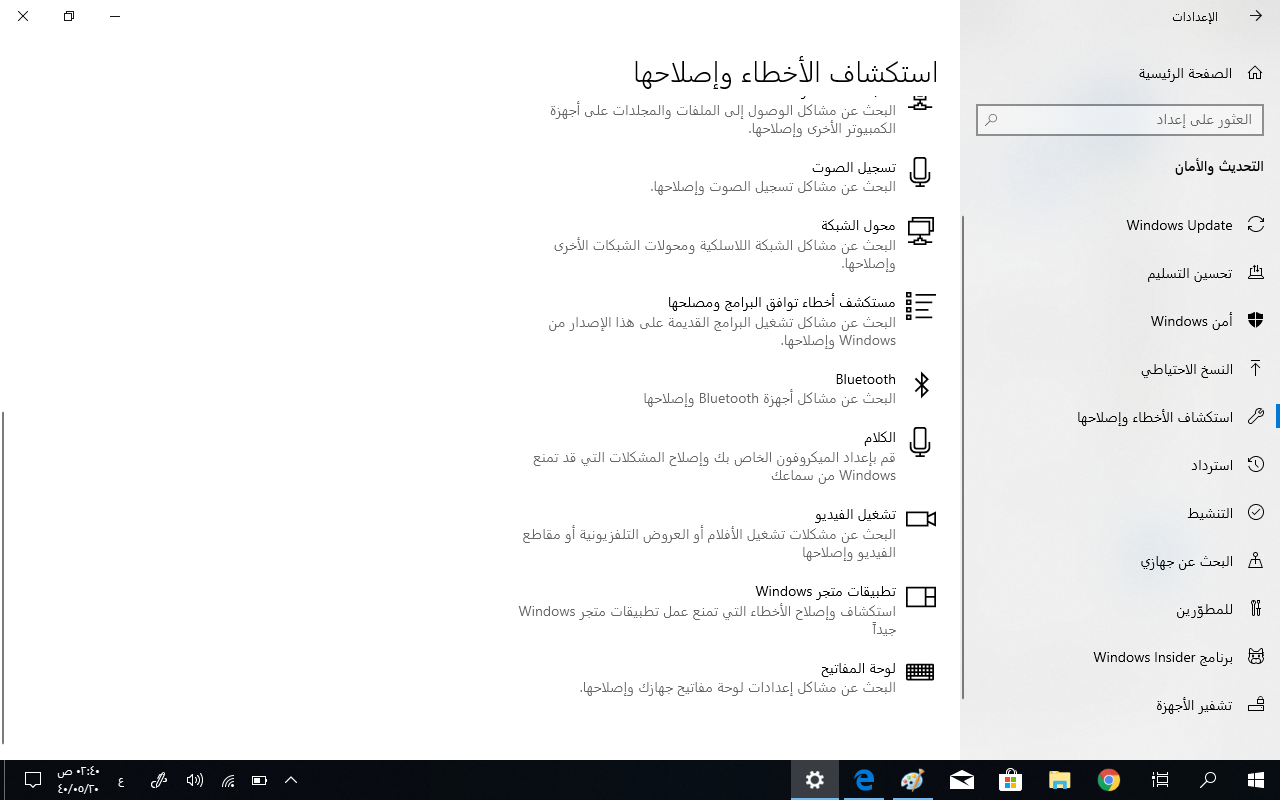Launch Google Chrome from taskbar
The height and width of the screenshot is (800, 1280).
[x=1108, y=780]
